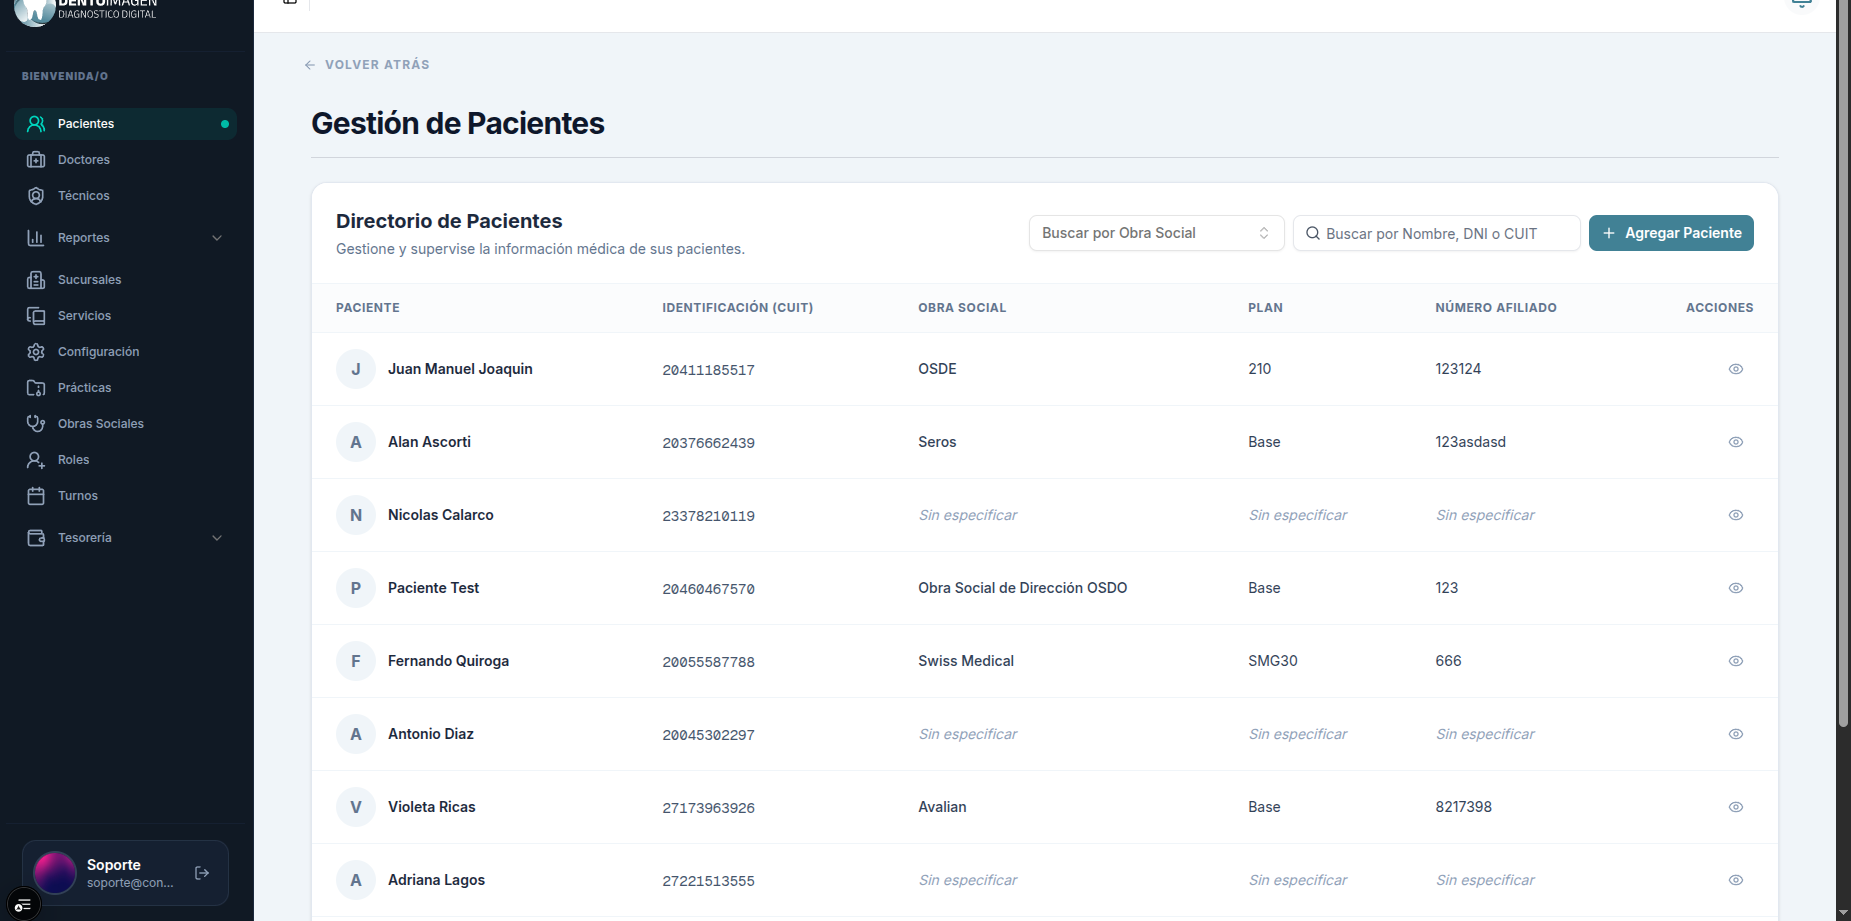Go to Técnicos in sidebar

(125, 196)
